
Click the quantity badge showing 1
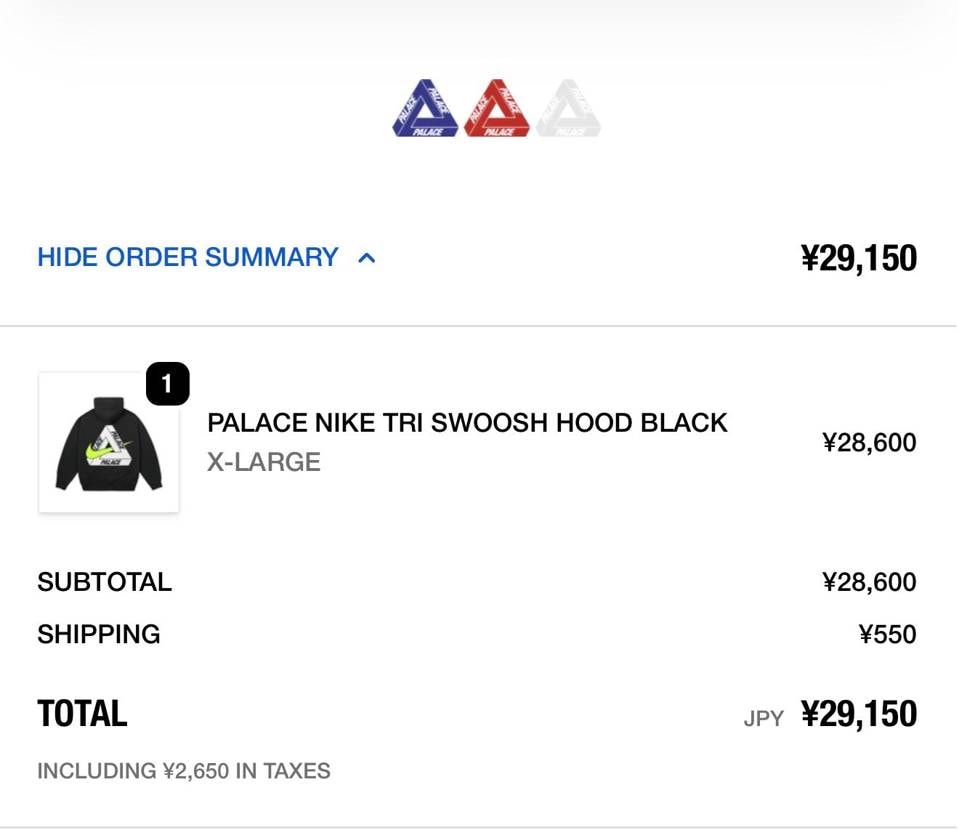[167, 384]
